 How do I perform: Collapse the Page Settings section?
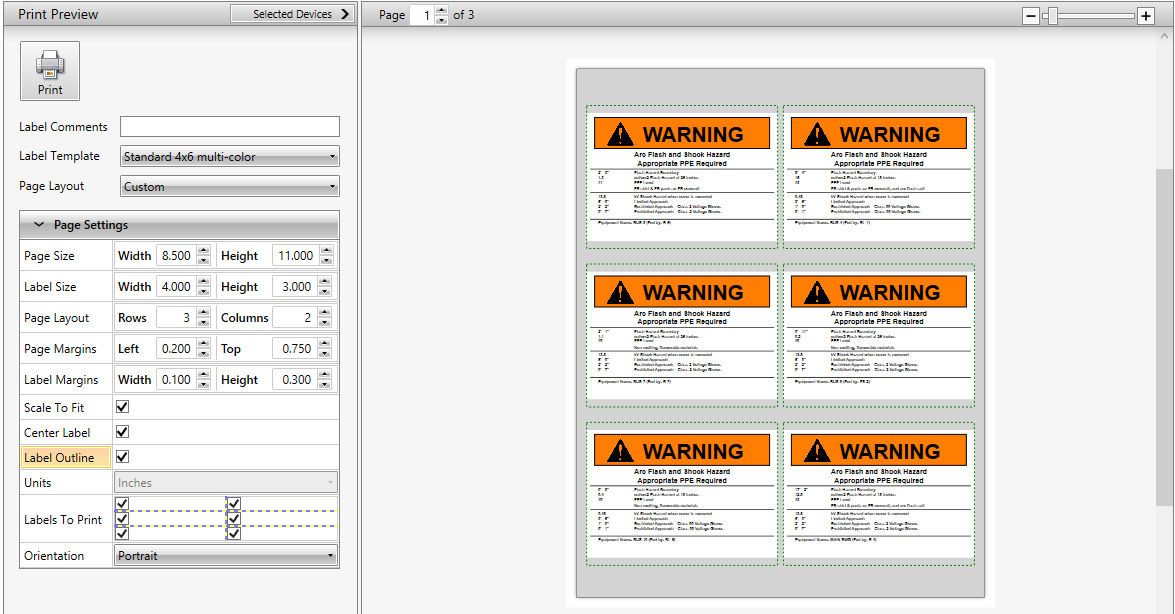pyautogui.click(x=39, y=224)
